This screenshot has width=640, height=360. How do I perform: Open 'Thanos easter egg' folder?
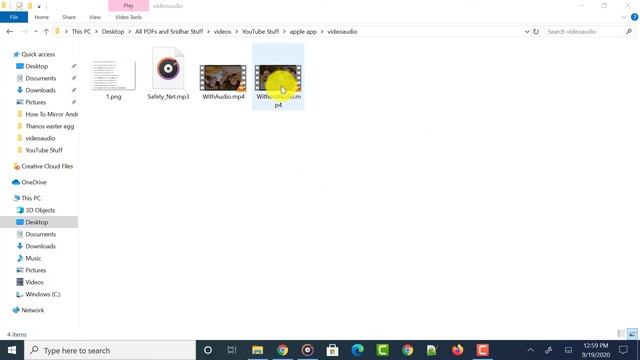49,126
